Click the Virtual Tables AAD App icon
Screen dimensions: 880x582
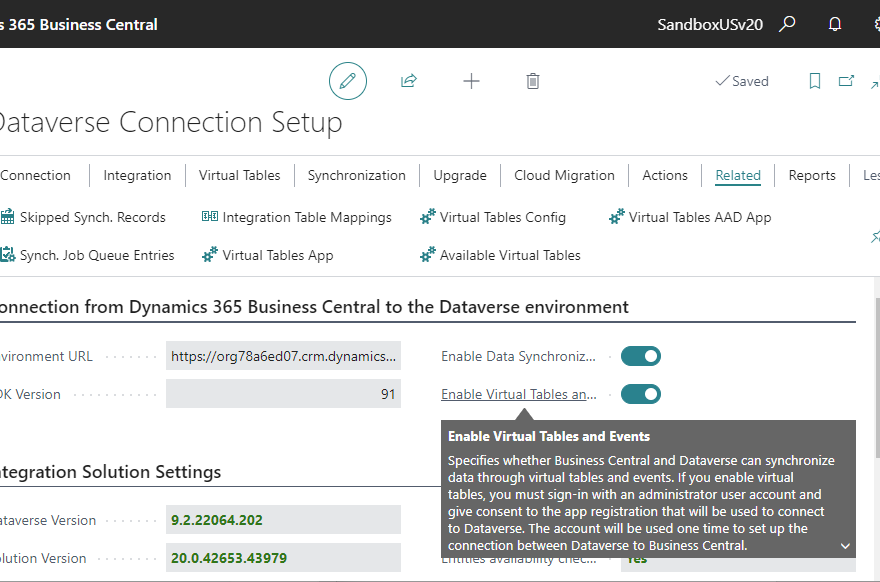(x=617, y=217)
